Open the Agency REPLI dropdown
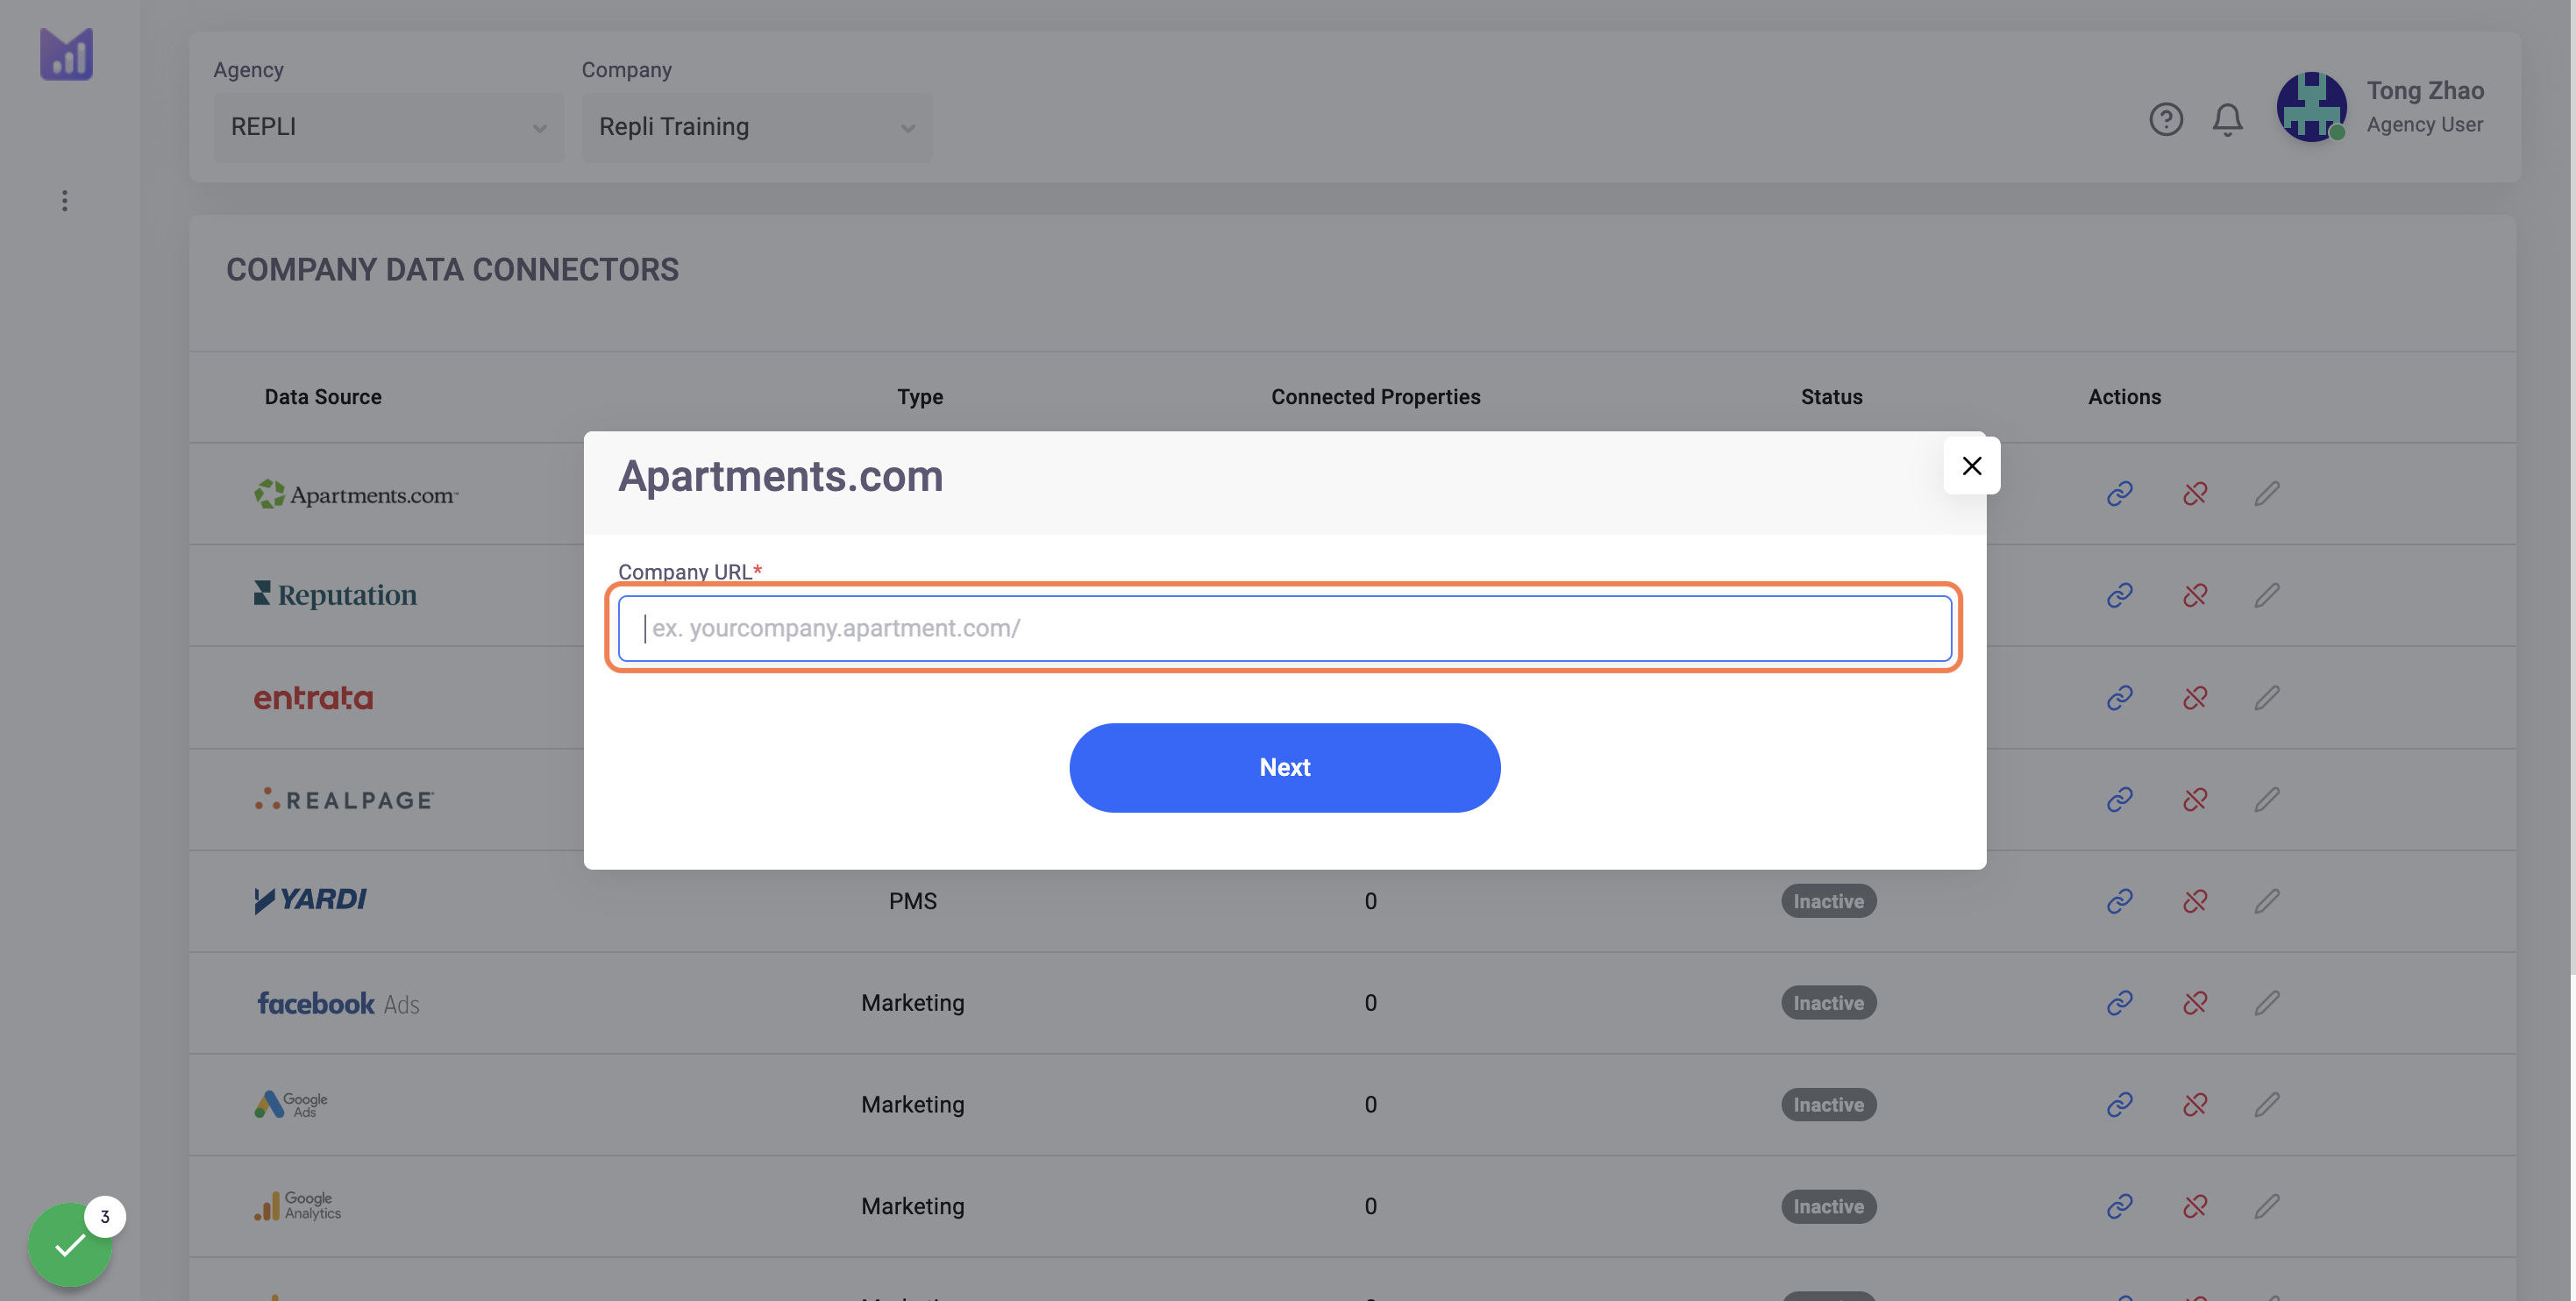Viewport: 2576px width, 1301px height. point(388,127)
